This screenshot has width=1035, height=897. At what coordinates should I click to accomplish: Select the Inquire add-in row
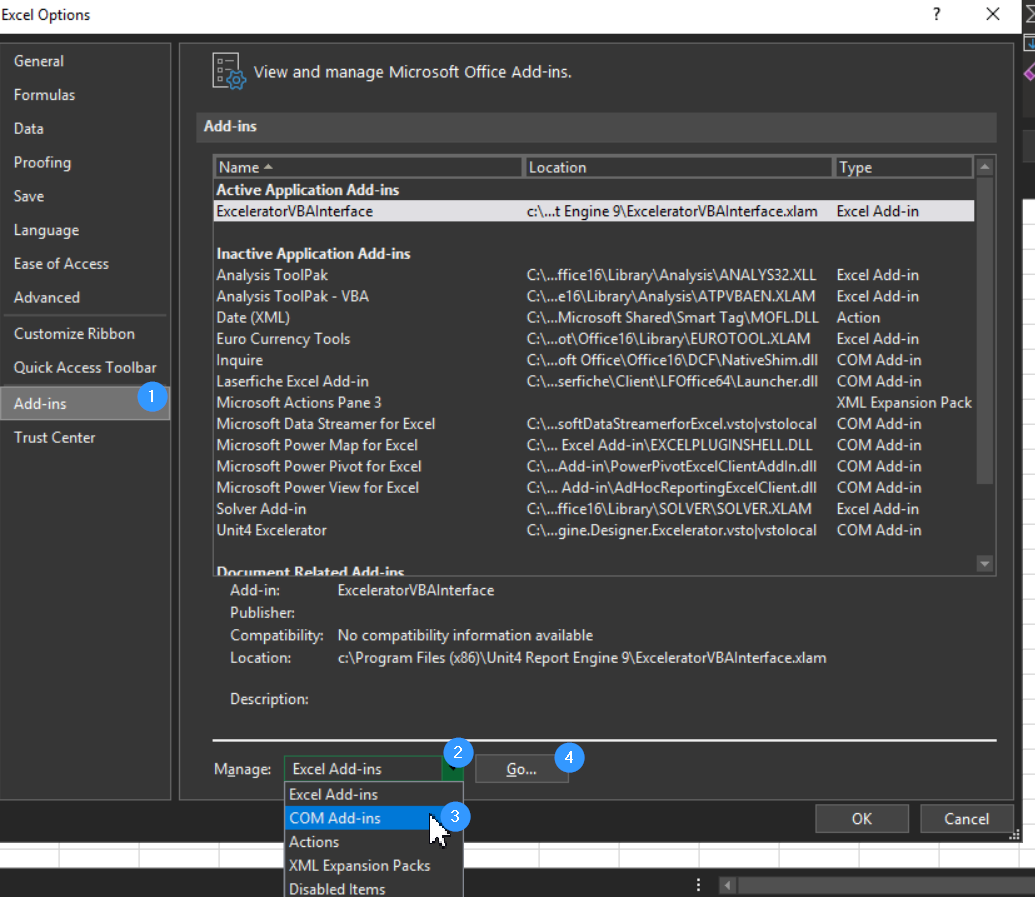coord(594,360)
